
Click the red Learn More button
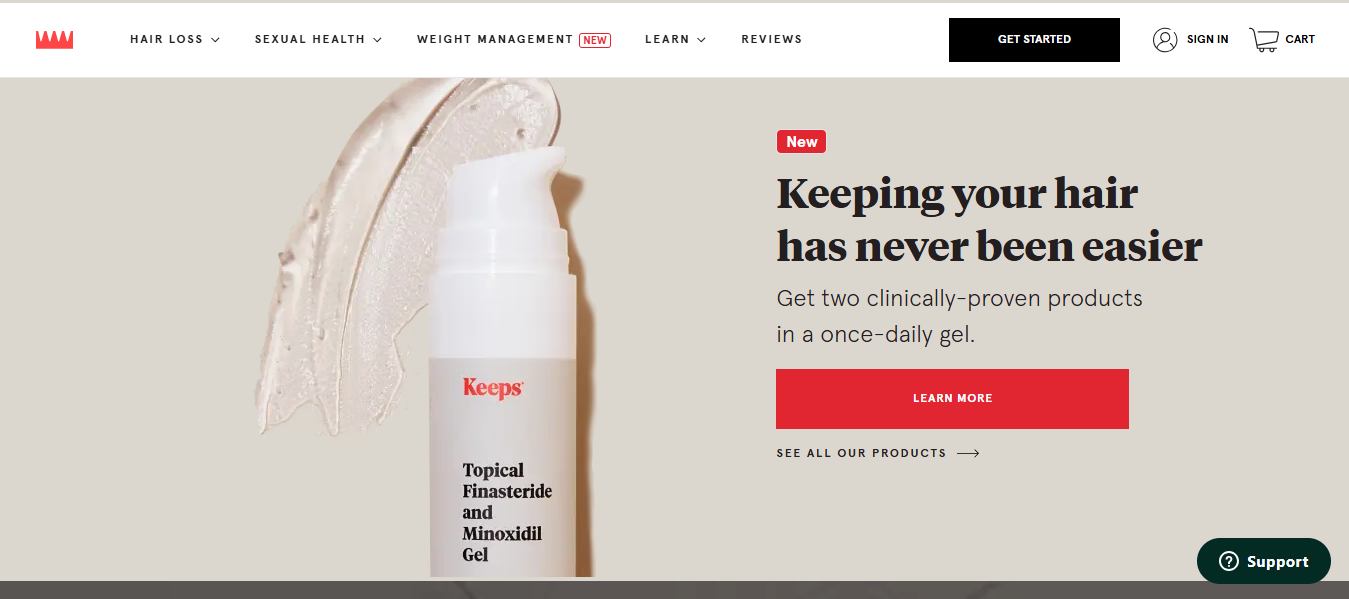pos(952,399)
